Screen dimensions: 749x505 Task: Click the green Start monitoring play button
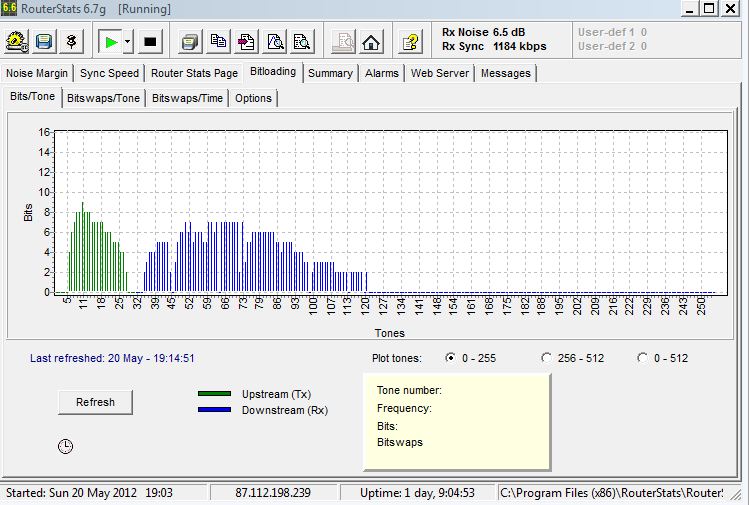point(111,42)
